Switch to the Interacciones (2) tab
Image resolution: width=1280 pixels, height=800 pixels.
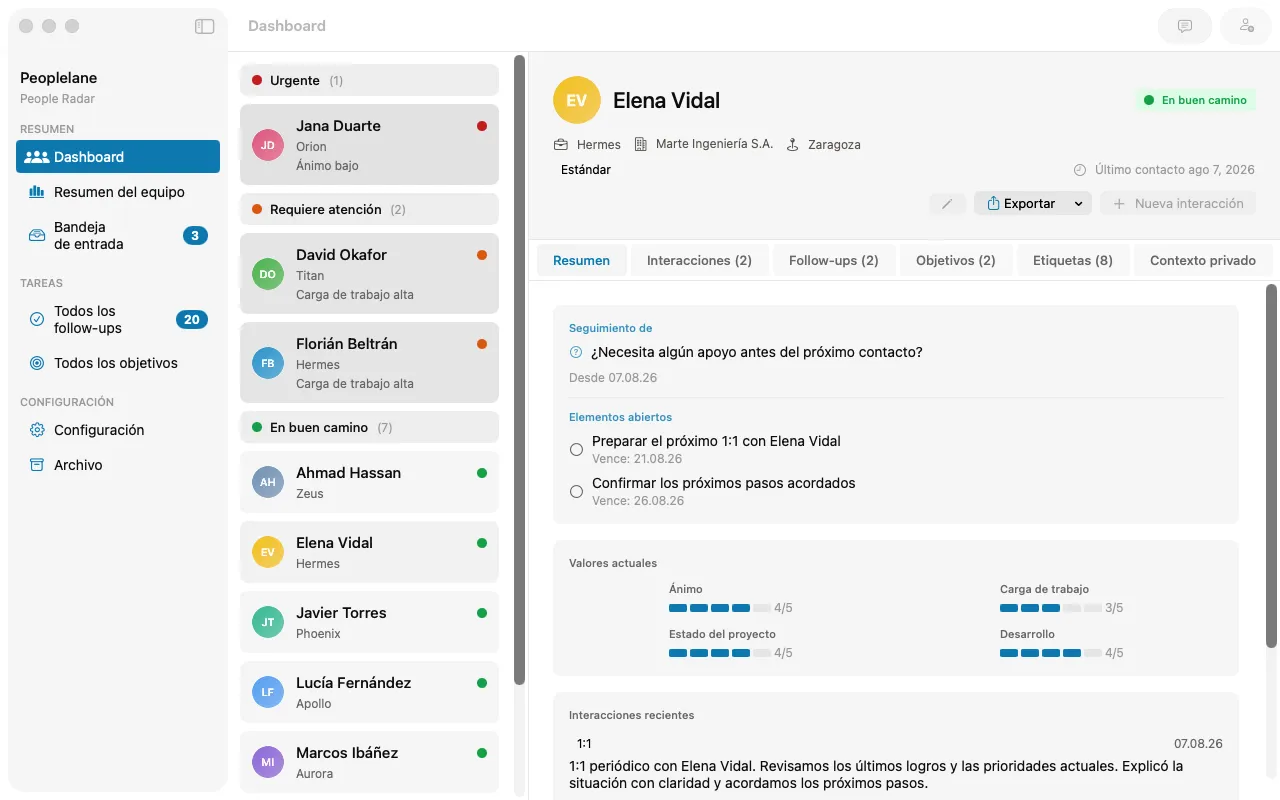point(699,260)
